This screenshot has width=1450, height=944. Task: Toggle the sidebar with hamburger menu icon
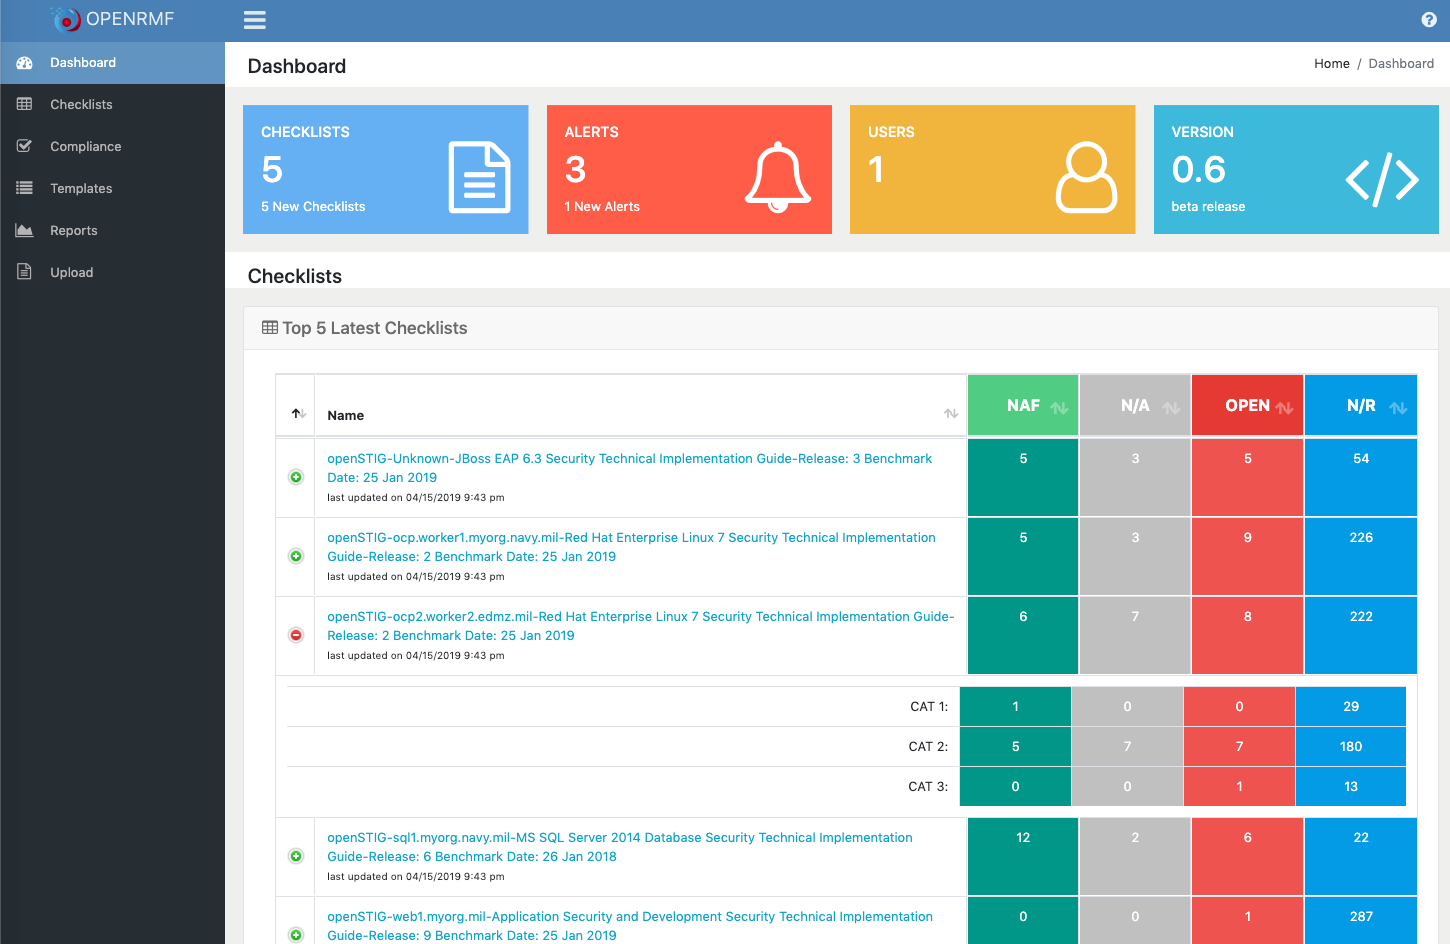(x=255, y=20)
